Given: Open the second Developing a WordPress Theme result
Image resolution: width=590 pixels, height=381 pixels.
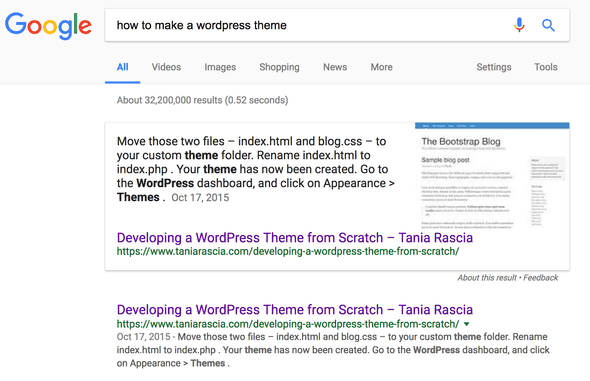Looking at the screenshot, I should click(295, 310).
